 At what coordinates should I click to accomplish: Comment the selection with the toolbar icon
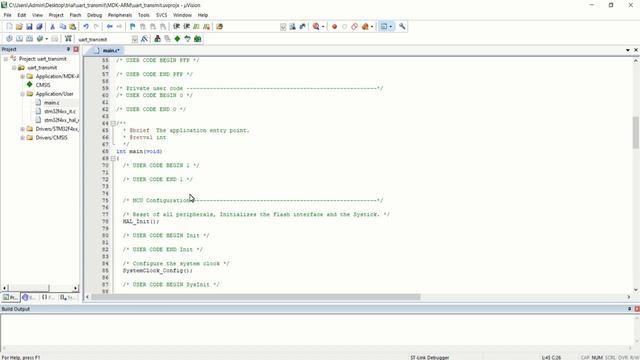[x=196, y=27]
